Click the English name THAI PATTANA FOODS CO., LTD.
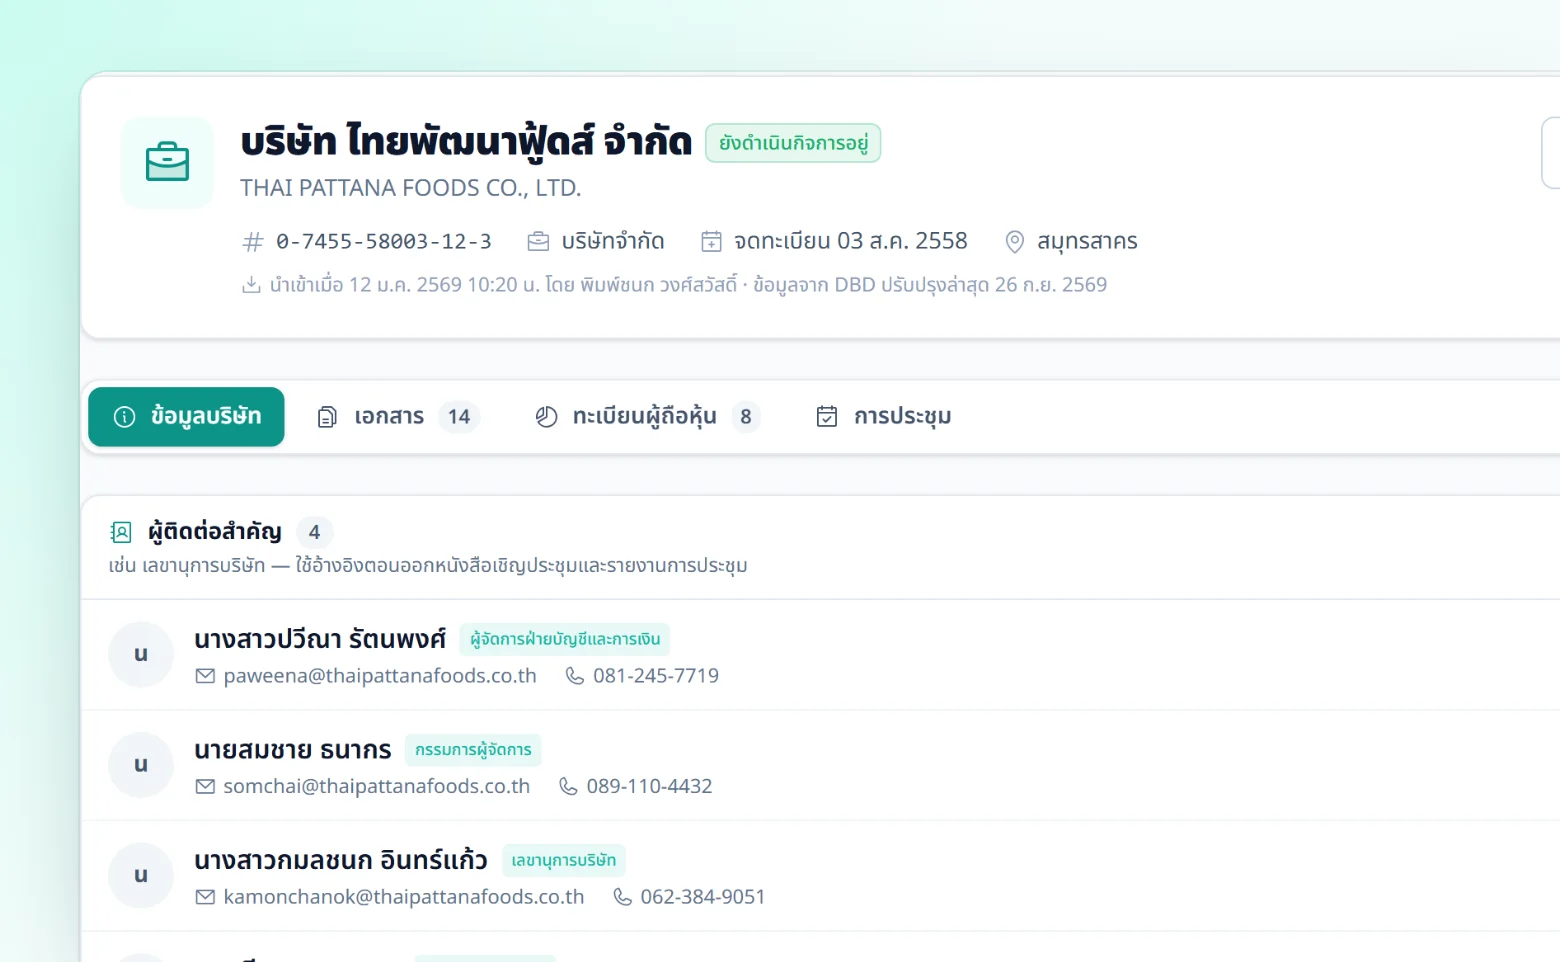Screen dimensions: 1560x962 point(410,188)
